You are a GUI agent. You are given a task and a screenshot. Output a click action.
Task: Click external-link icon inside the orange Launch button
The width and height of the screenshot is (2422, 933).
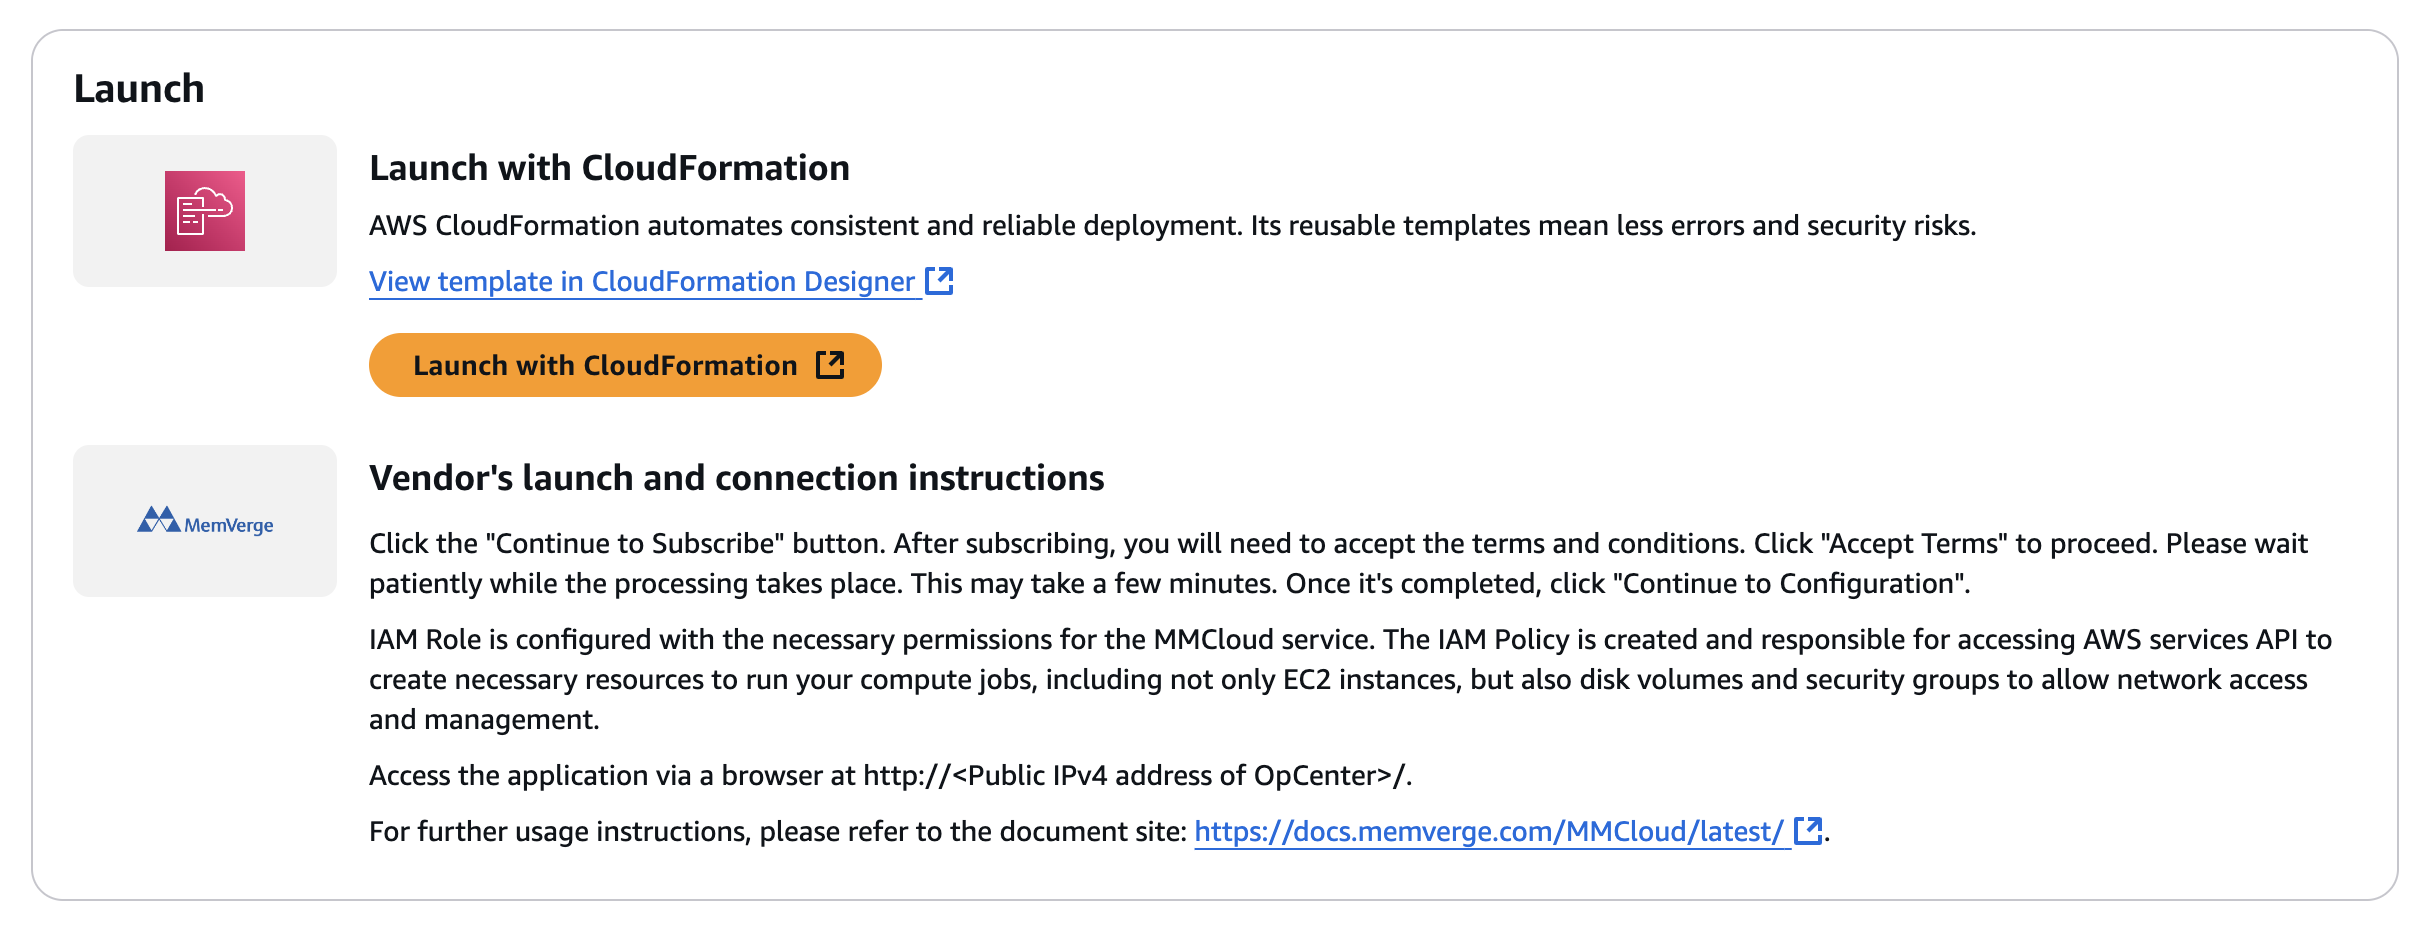830,365
